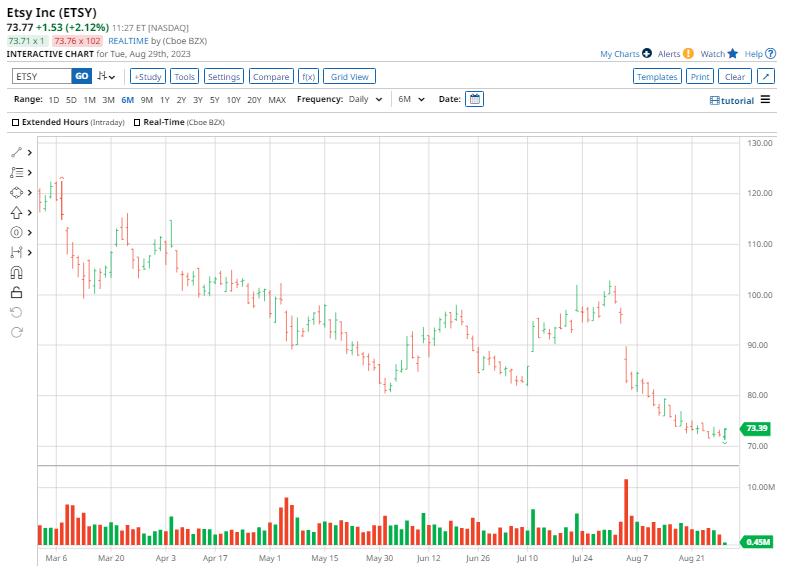Click the ETSY symbol input field
Image resolution: width=793 pixels, height=571 pixels.
(x=41, y=76)
